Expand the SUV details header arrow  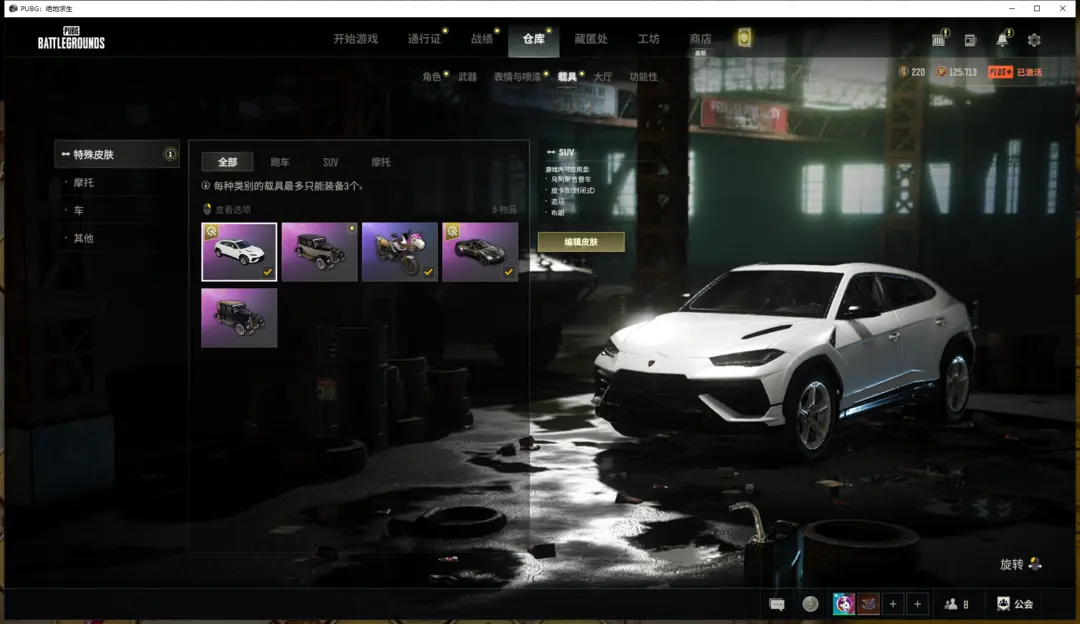[551, 152]
